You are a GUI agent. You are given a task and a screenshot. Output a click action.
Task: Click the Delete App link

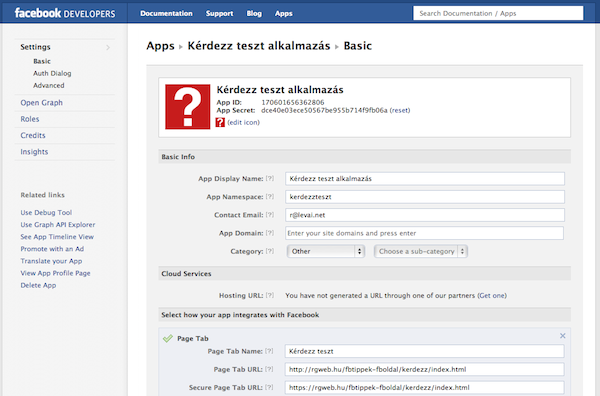[38, 285]
